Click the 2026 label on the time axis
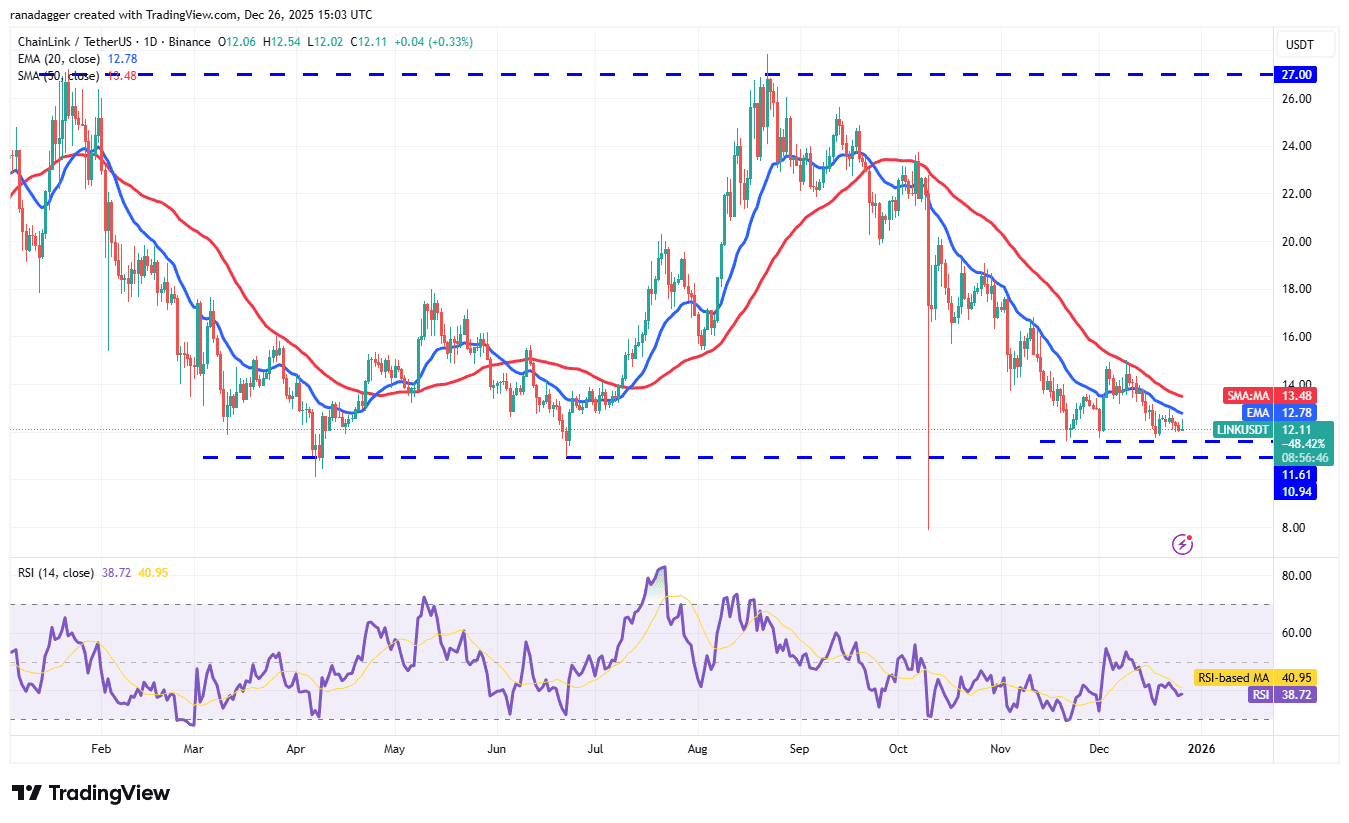The height and width of the screenshot is (823, 1349). 1201,748
